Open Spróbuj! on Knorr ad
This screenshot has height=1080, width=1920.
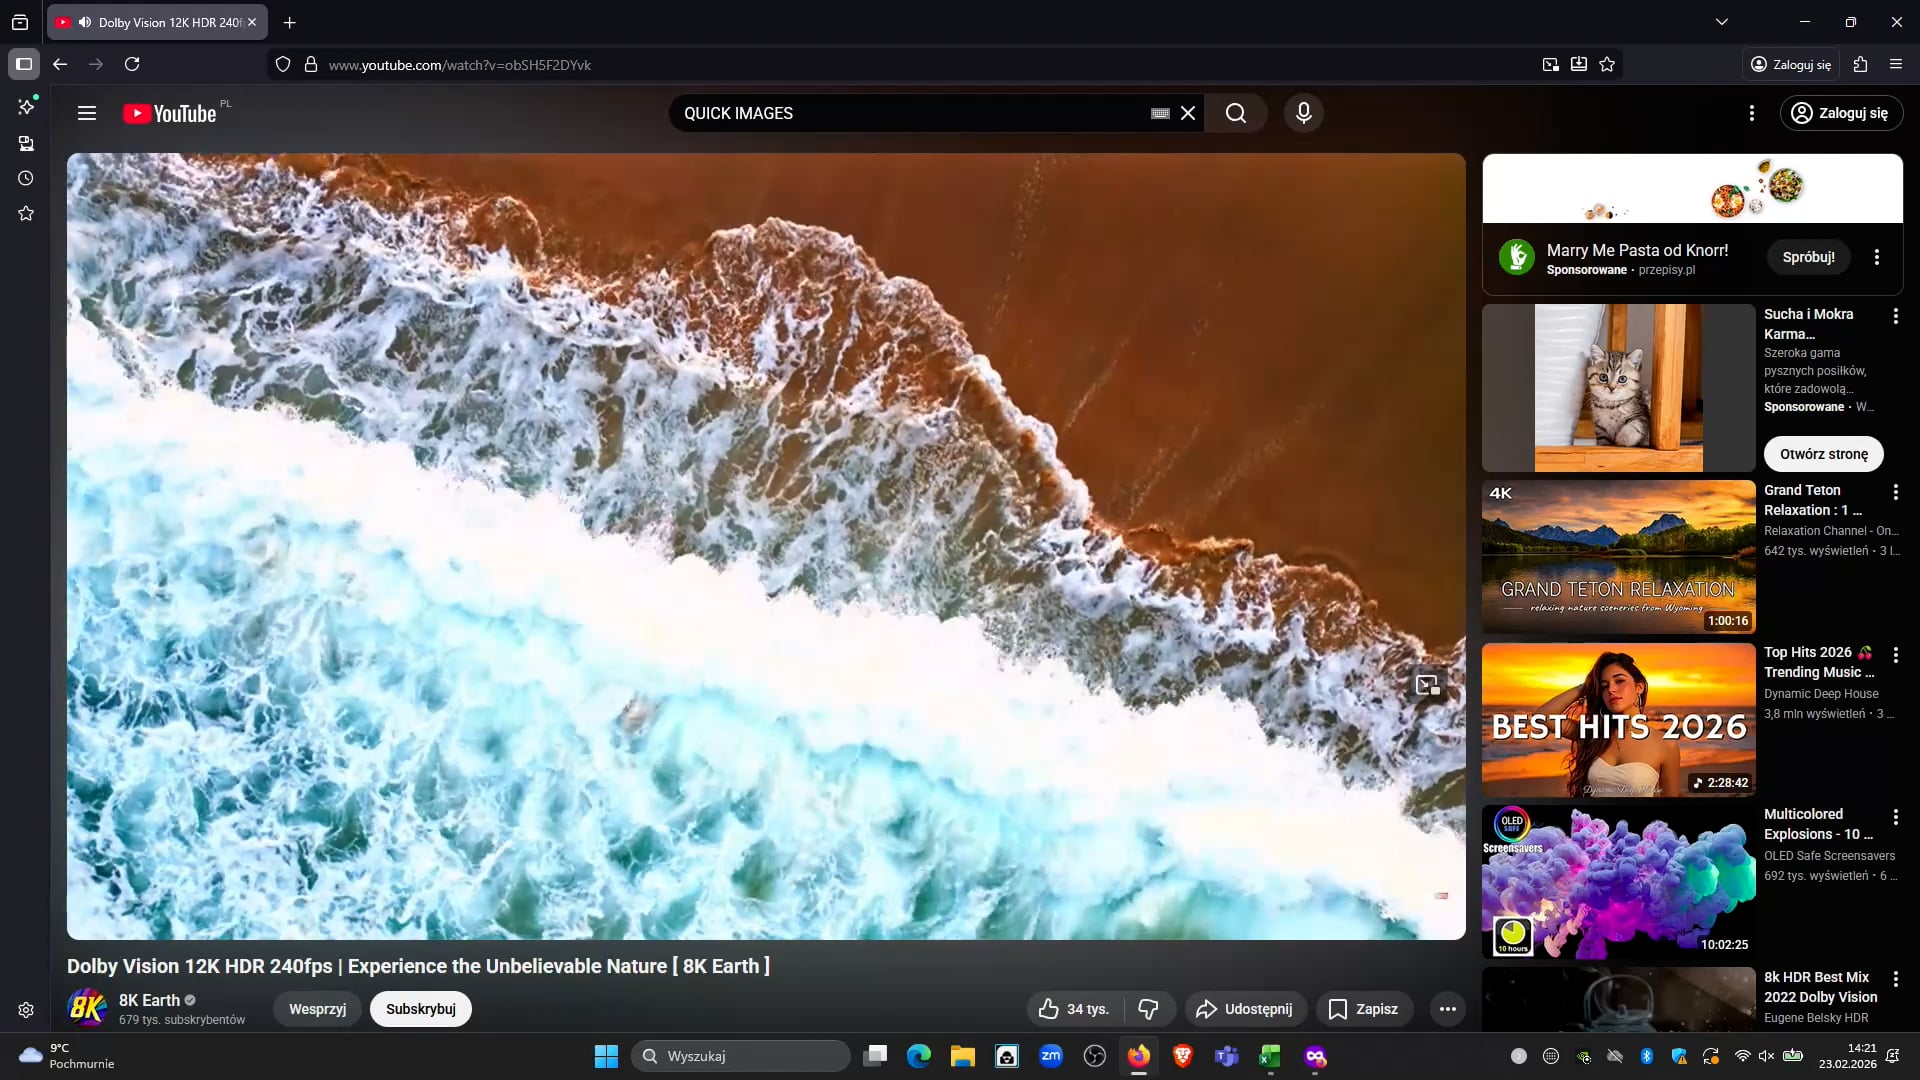tap(1808, 257)
